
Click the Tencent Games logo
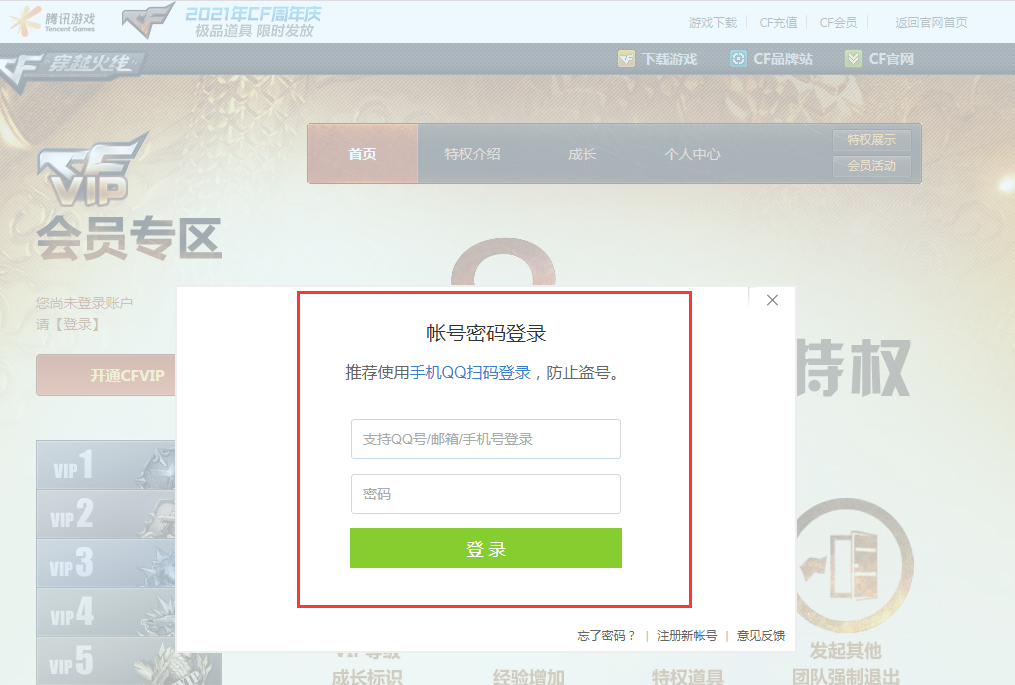(x=52, y=21)
